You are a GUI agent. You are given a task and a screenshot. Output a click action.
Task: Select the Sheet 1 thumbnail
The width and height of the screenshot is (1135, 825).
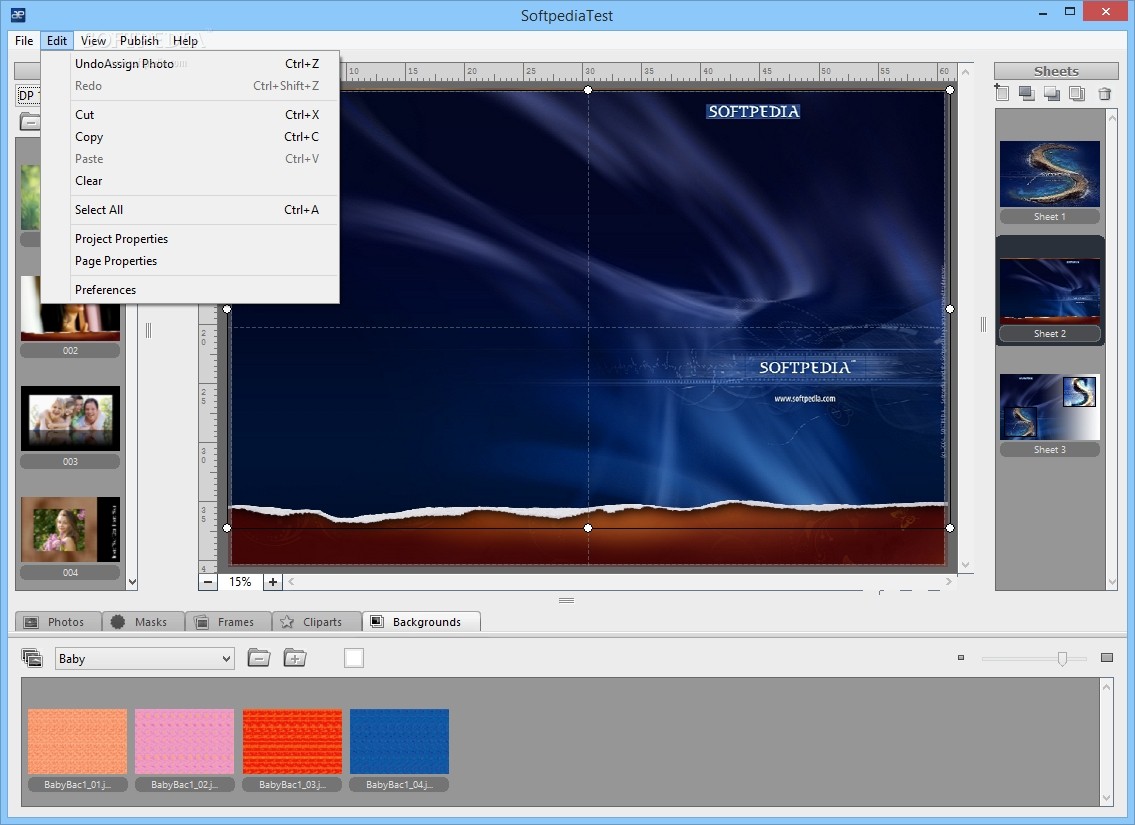click(x=1050, y=174)
